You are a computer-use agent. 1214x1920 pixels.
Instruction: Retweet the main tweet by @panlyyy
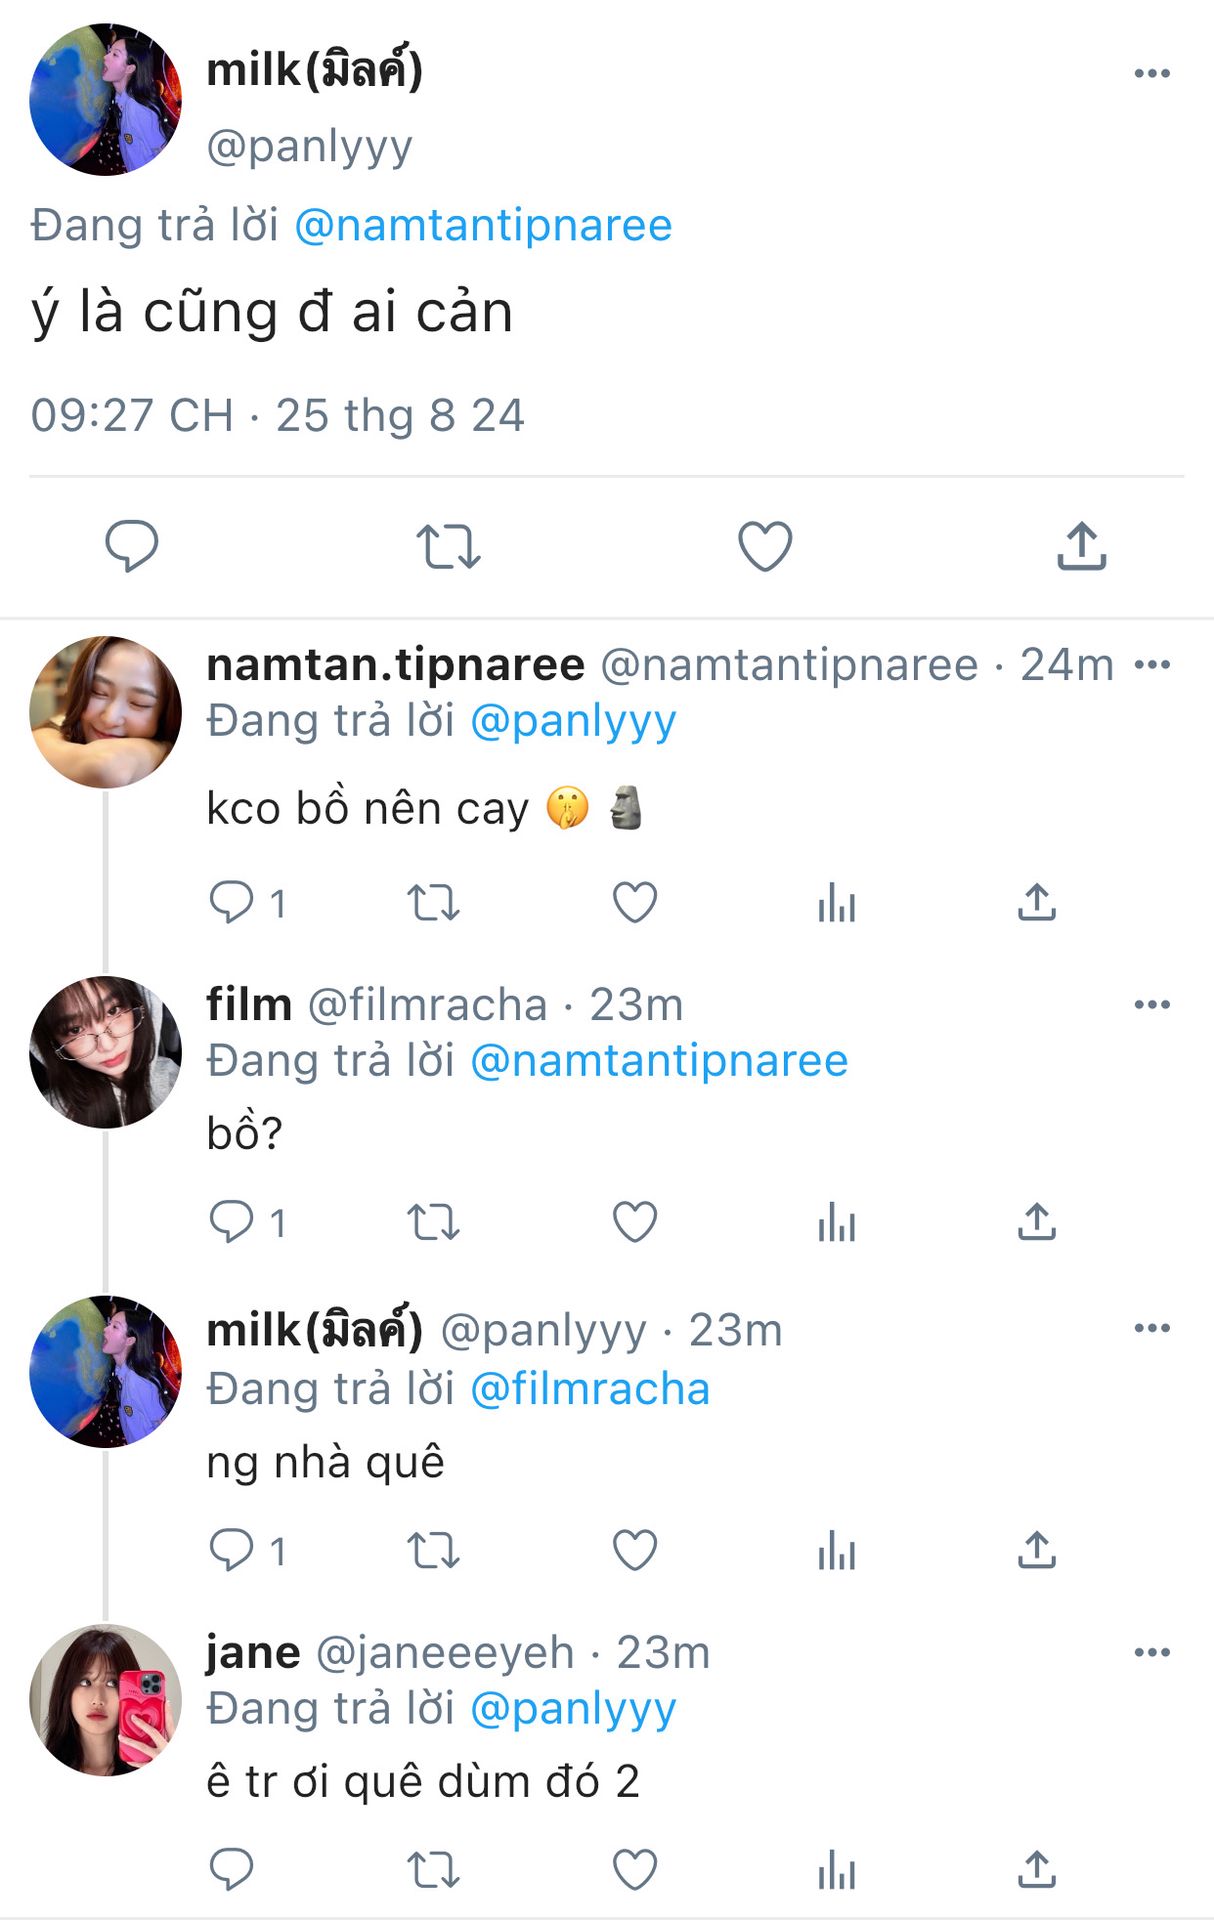448,546
